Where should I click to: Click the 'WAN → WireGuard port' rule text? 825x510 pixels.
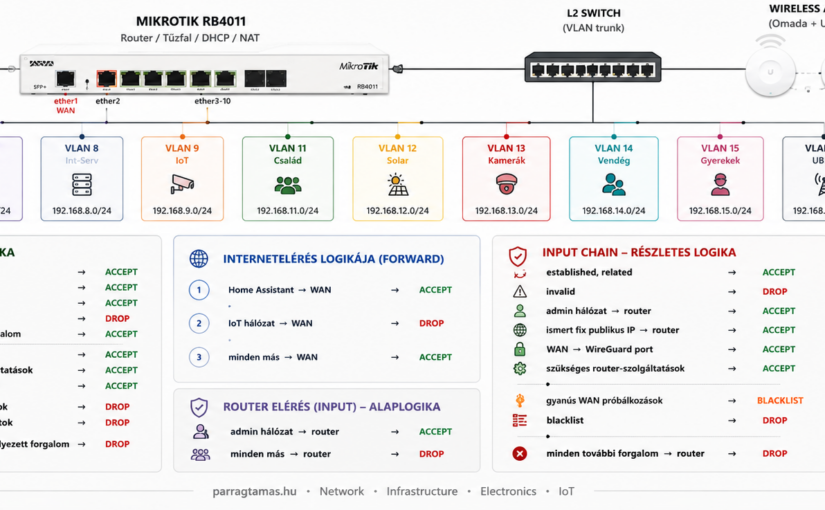point(599,349)
